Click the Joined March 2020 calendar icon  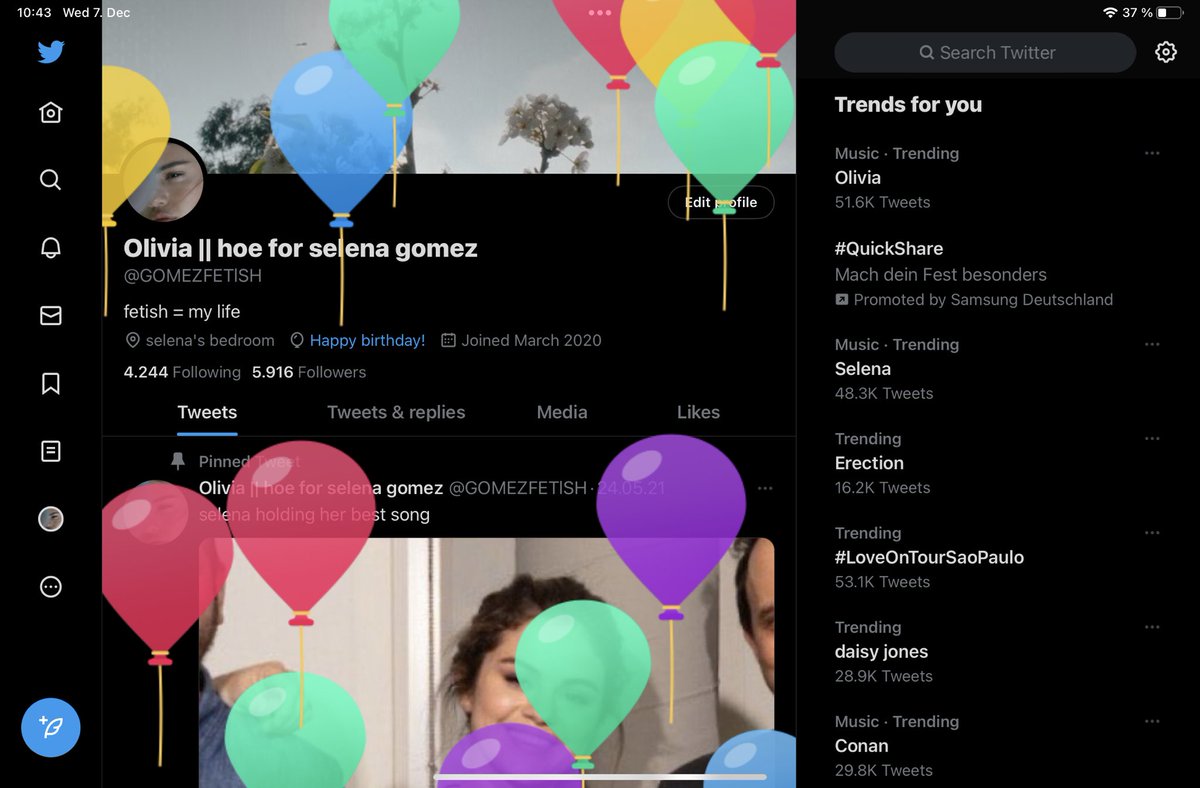click(449, 341)
